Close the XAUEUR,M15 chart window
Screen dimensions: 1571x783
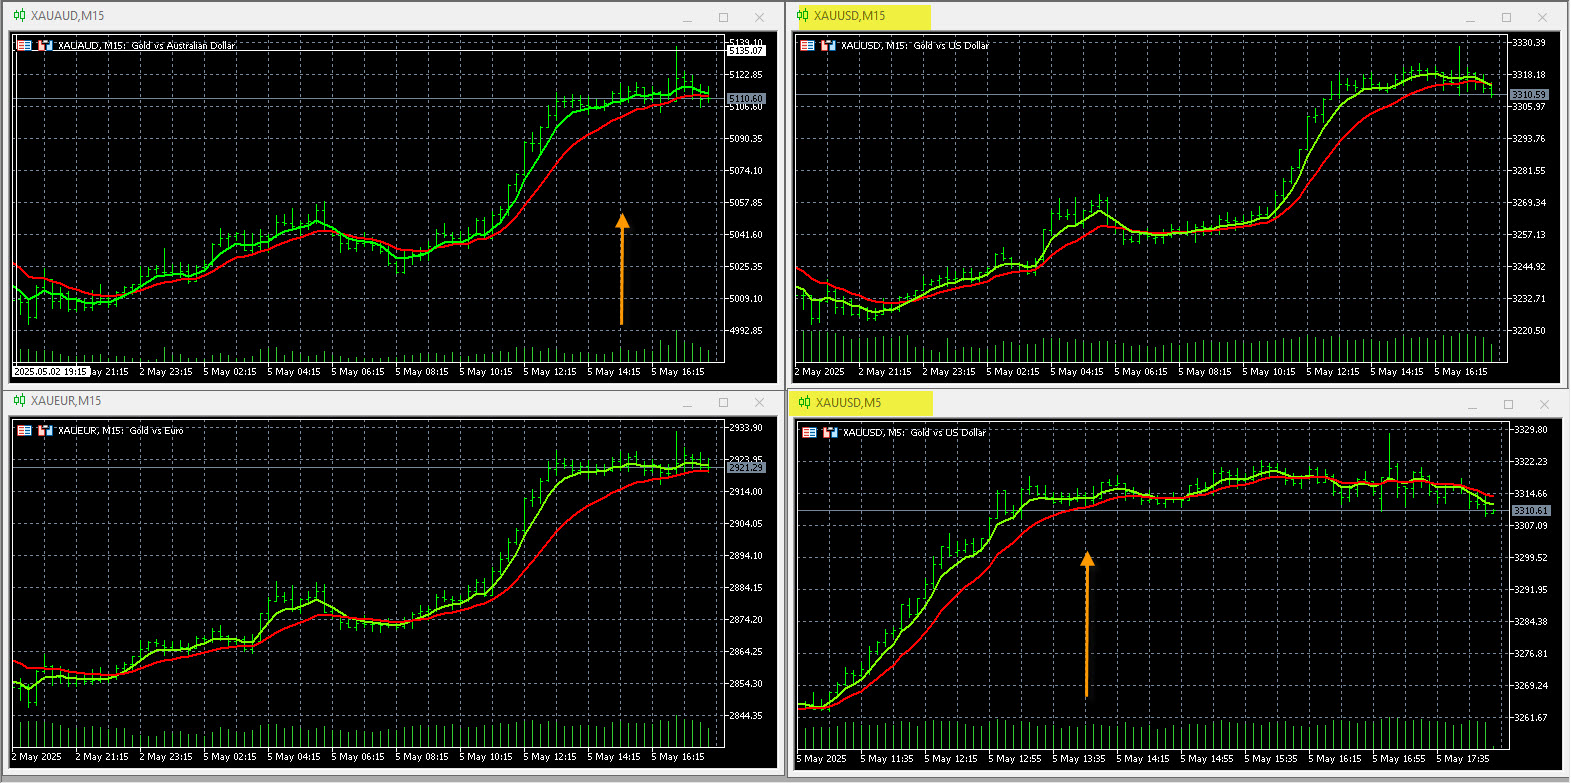click(x=759, y=402)
